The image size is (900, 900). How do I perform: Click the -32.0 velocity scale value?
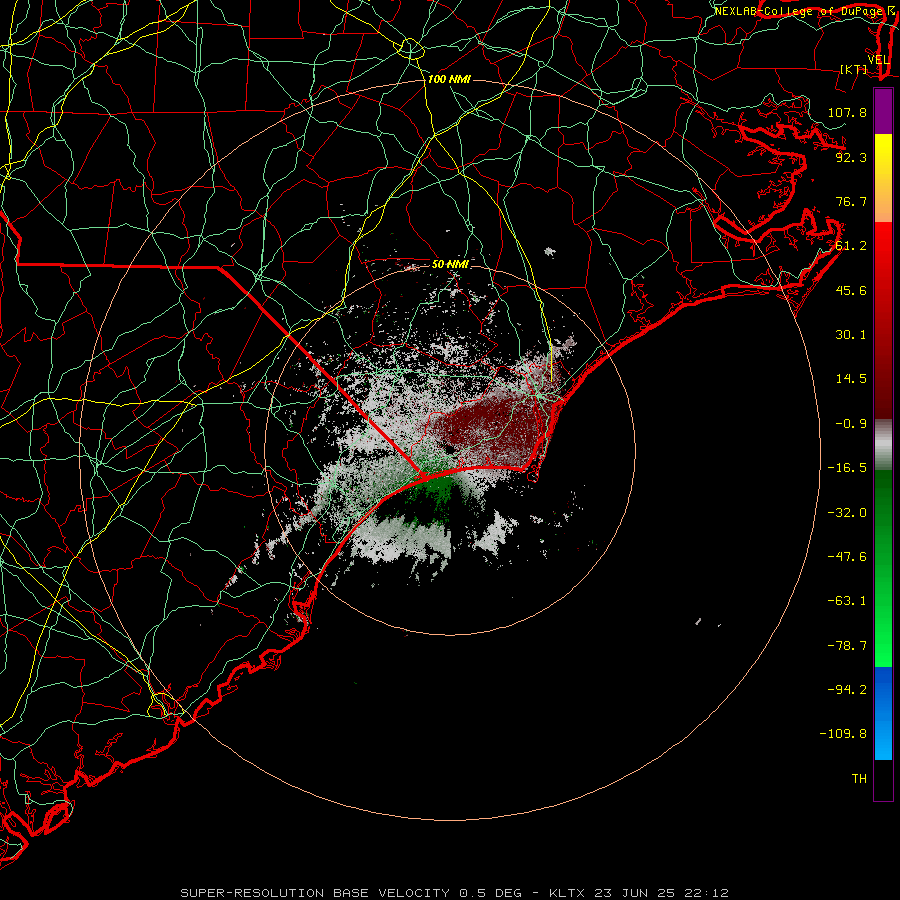(x=847, y=513)
